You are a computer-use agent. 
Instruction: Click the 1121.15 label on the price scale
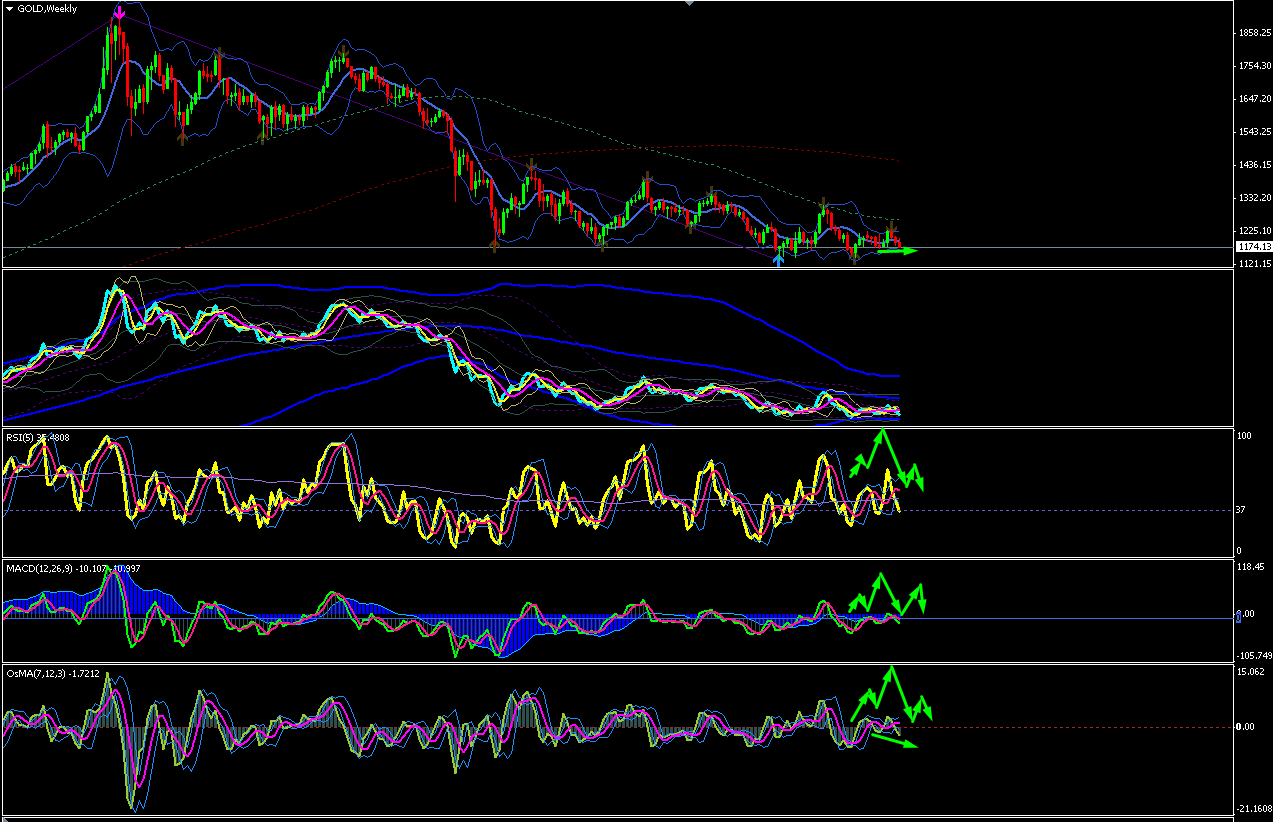tap(1254, 264)
